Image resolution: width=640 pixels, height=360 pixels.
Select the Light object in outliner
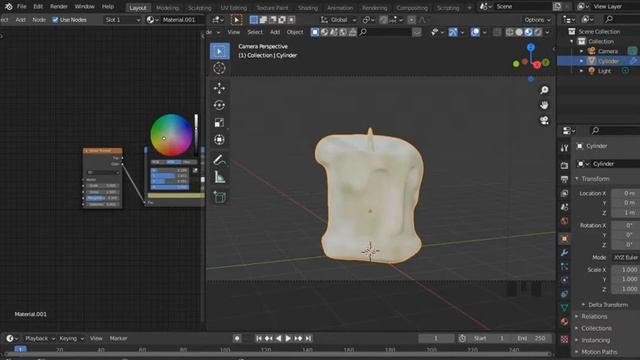pos(604,71)
